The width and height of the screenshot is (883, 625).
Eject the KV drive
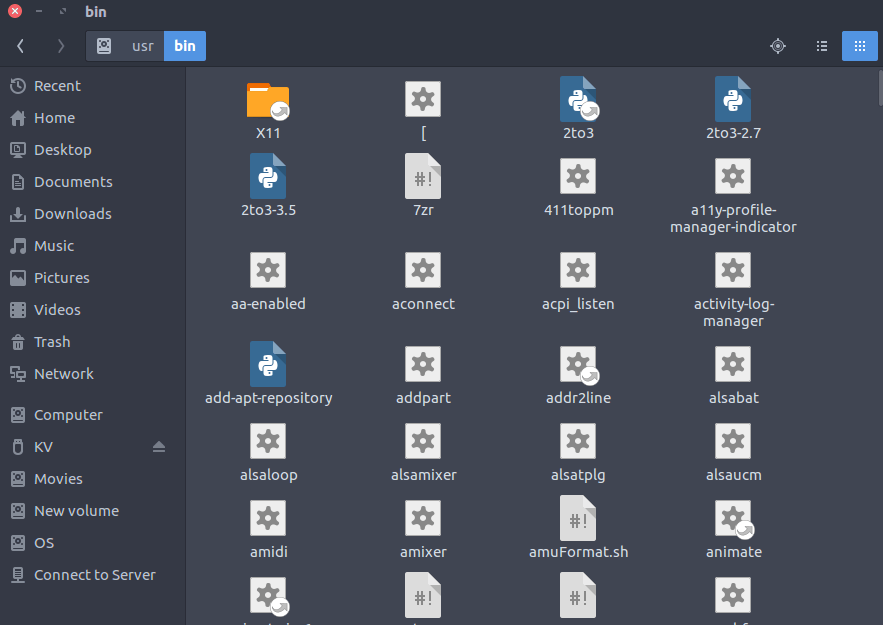tap(159, 446)
